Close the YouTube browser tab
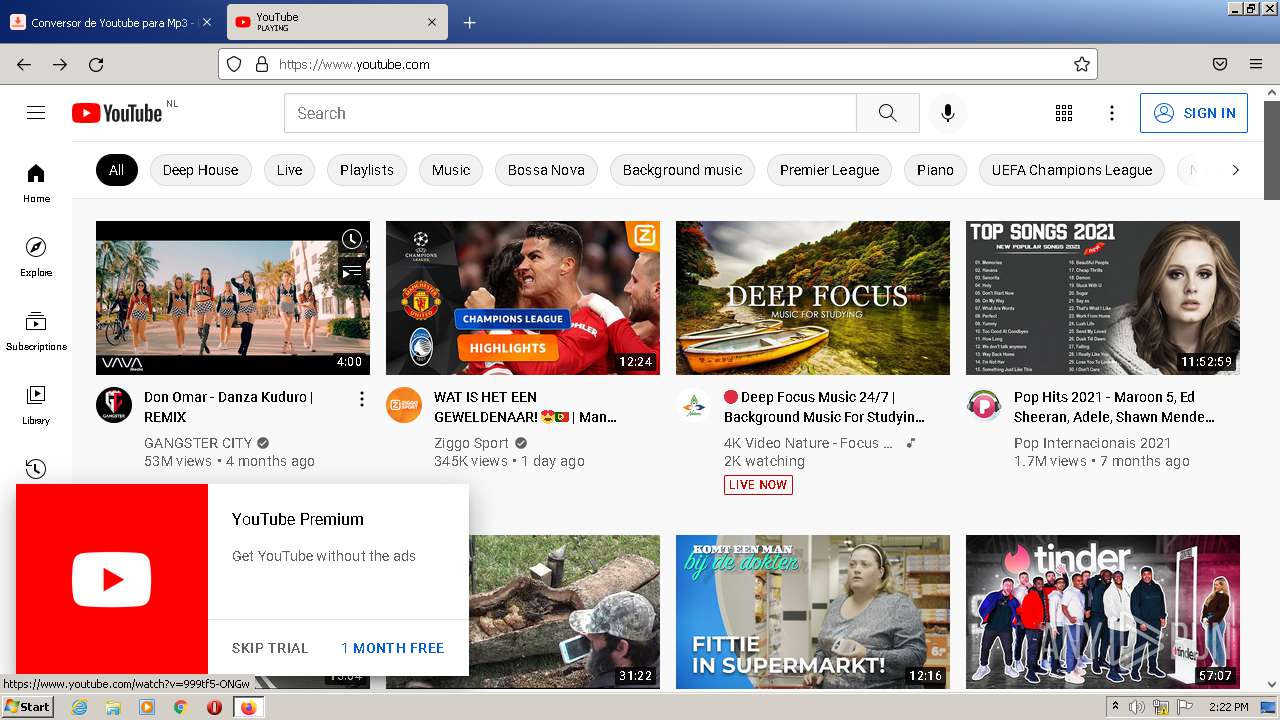Screen dimensions: 1280x720 (x=432, y=22)
